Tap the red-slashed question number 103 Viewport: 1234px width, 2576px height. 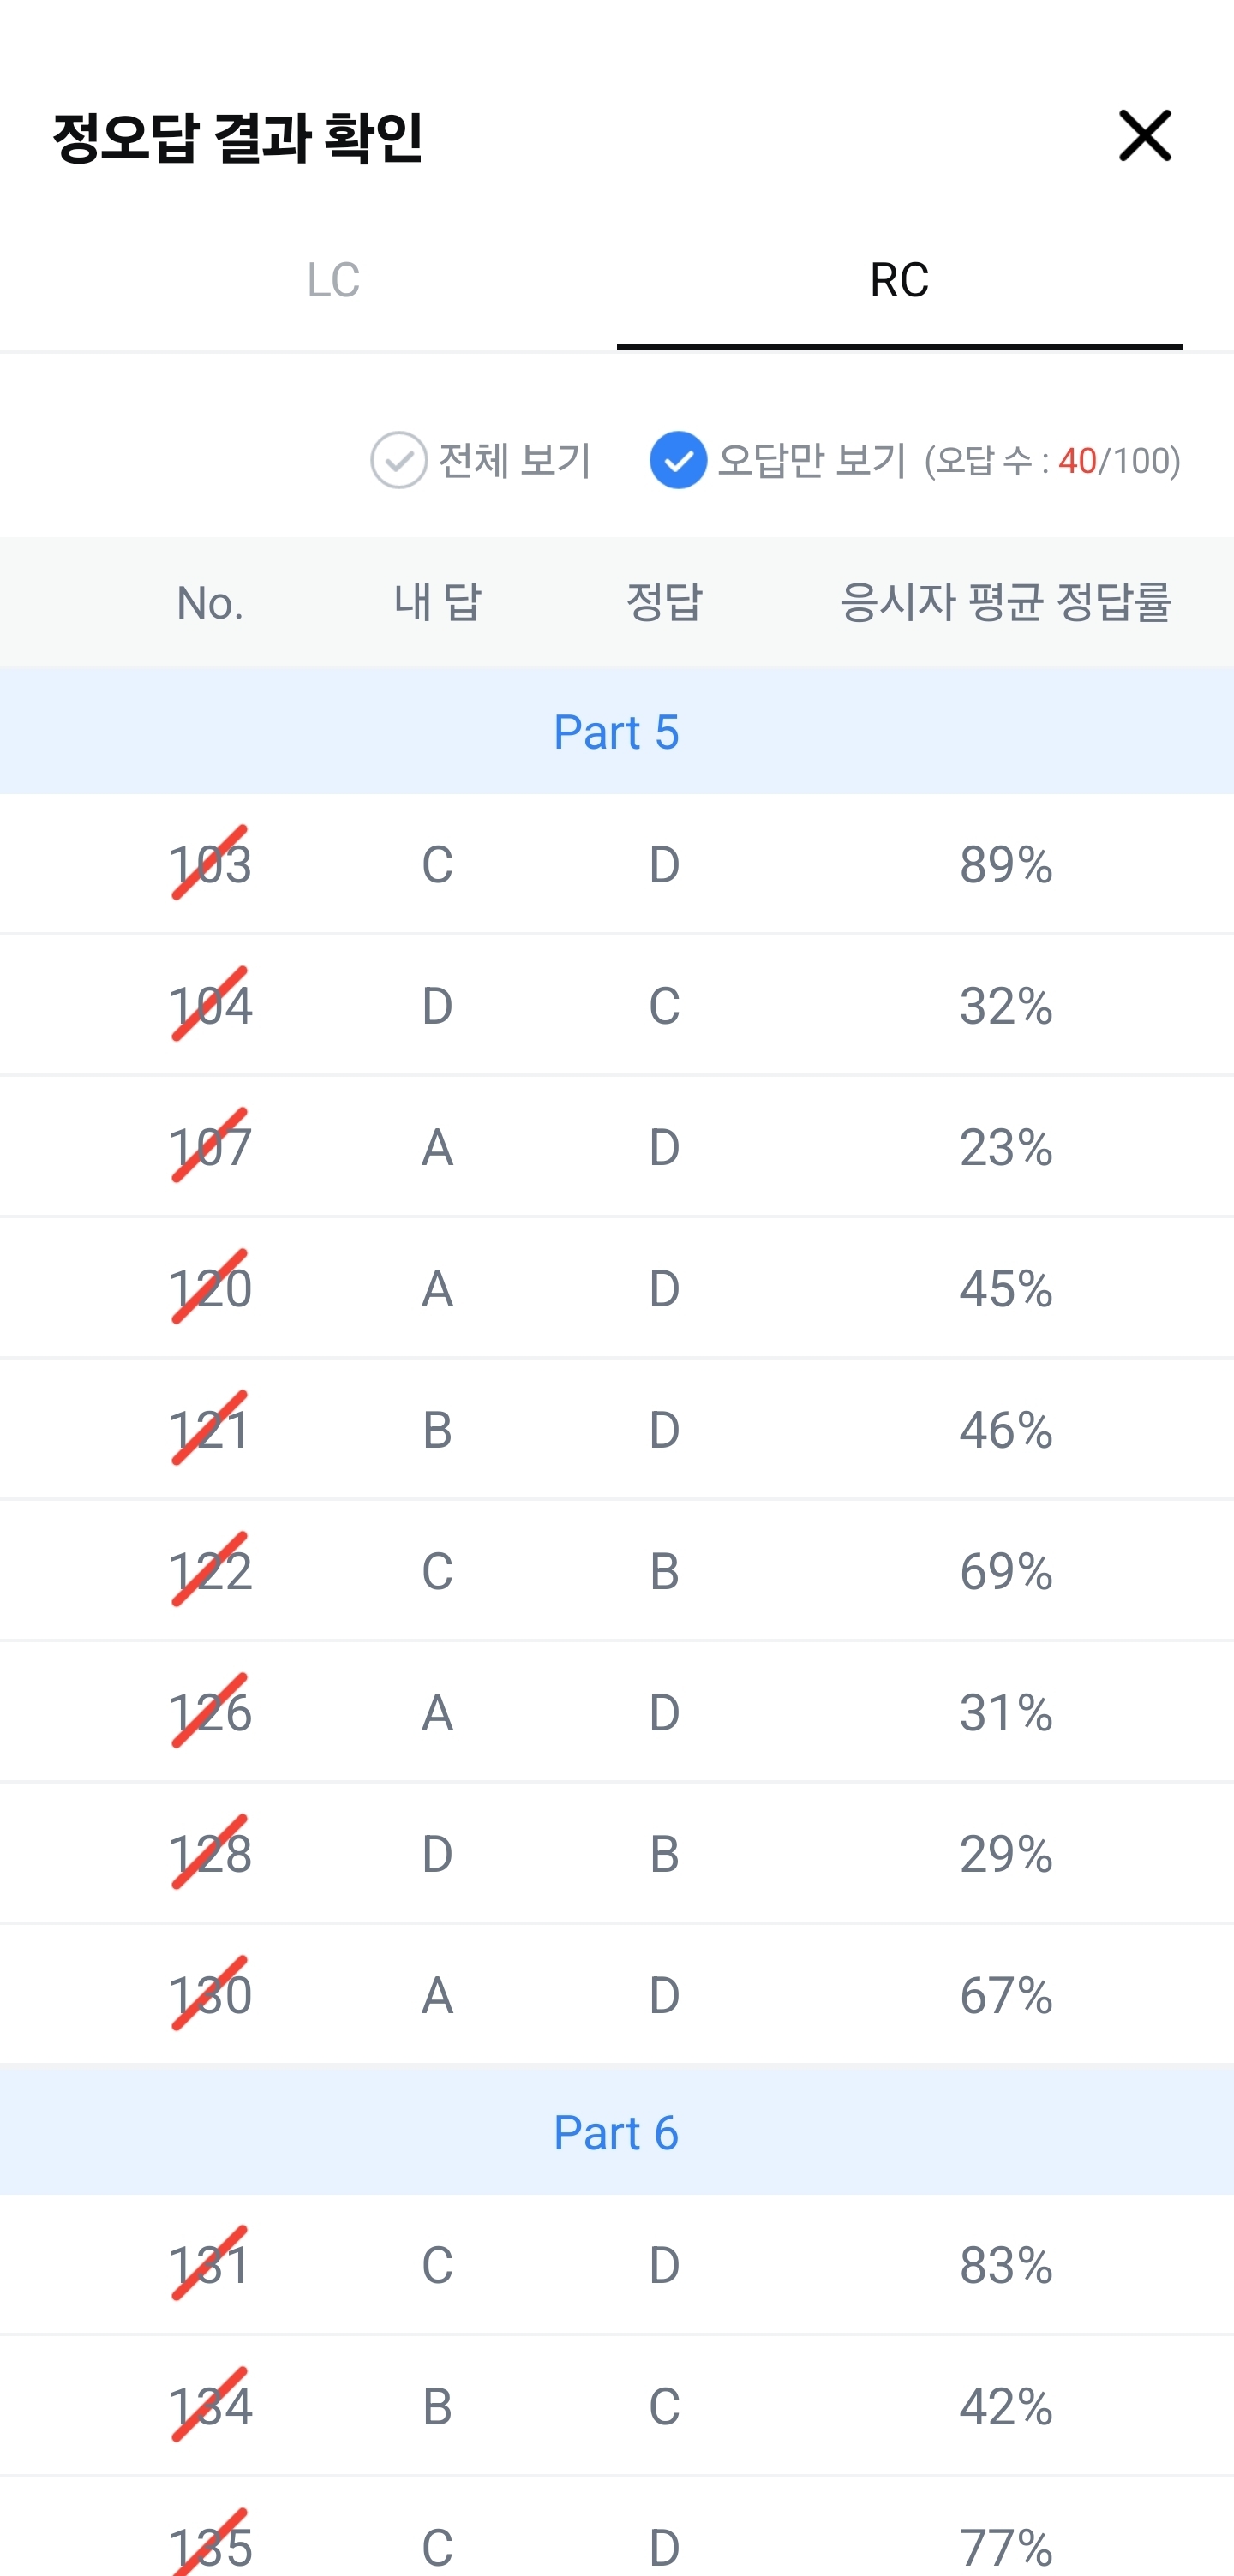tap(210, 864)
